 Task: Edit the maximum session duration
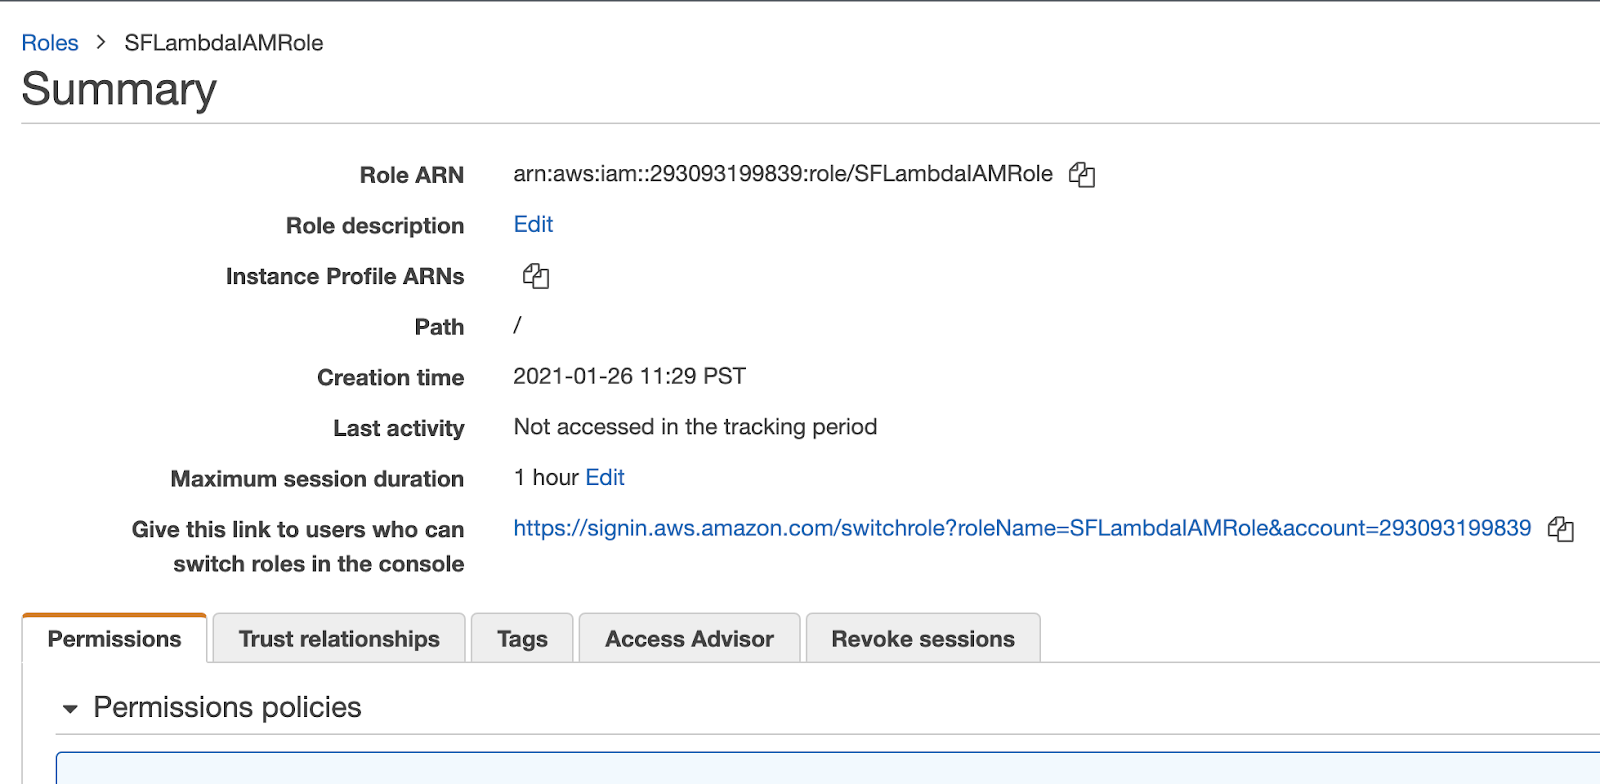pyautogui.click(x=605, y=478)
